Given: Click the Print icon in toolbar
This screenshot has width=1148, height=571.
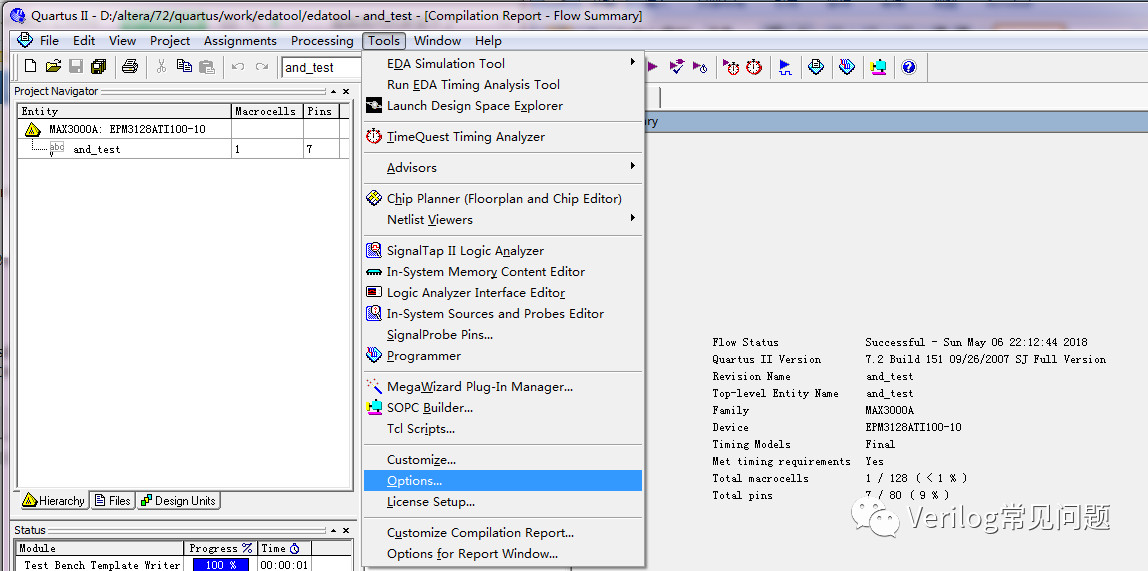Looking at the screenshot, I should coord(130,67).
